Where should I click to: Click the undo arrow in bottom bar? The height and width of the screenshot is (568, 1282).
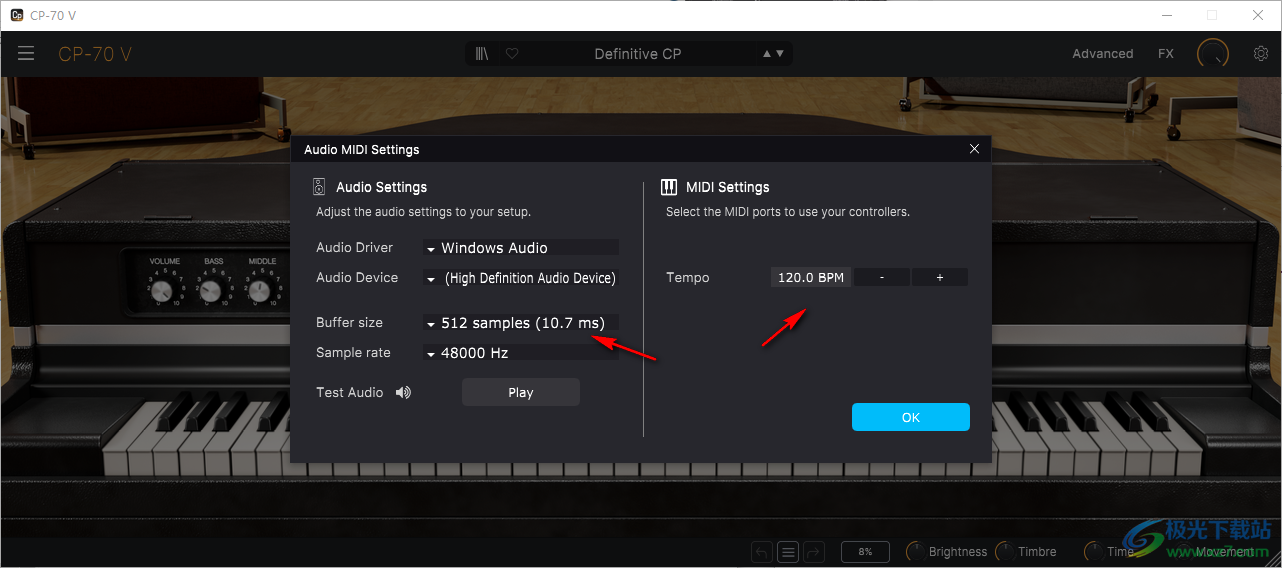tap(762, 552)
